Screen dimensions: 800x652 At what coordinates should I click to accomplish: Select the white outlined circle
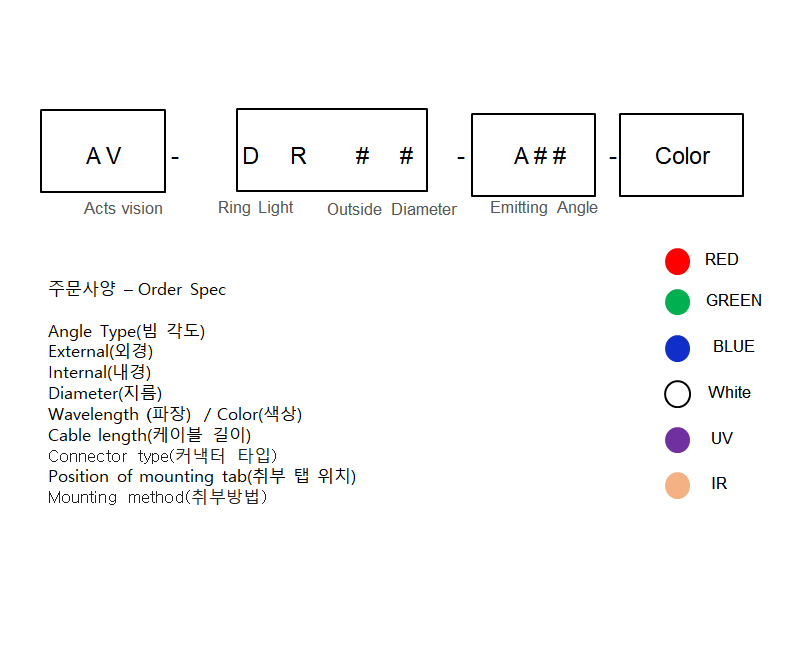tap(677, 394)
